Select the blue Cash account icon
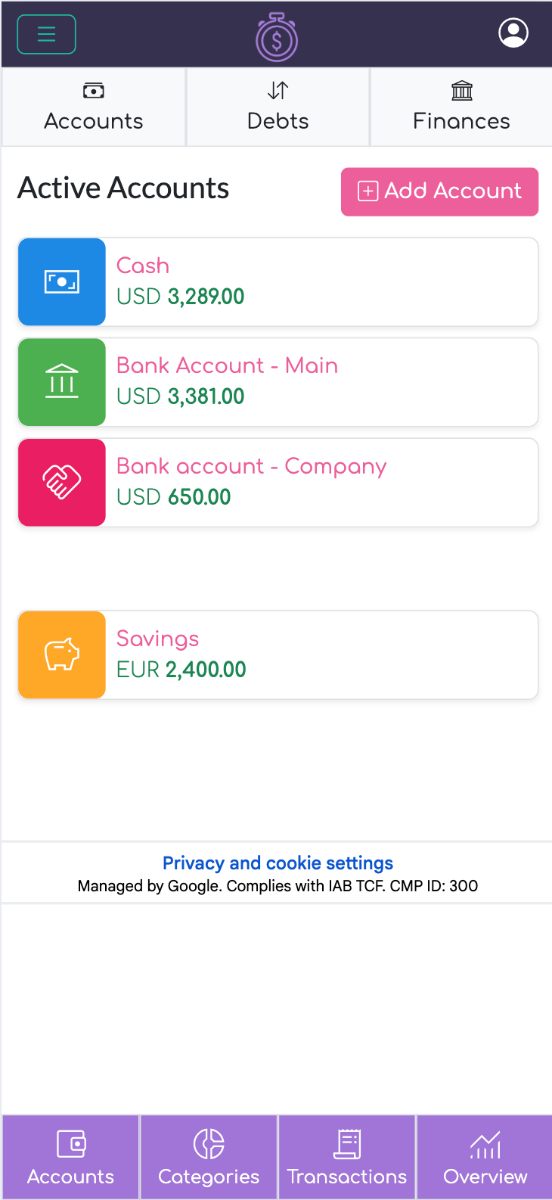Screen dimensions: 552x1200 point(62,282)
